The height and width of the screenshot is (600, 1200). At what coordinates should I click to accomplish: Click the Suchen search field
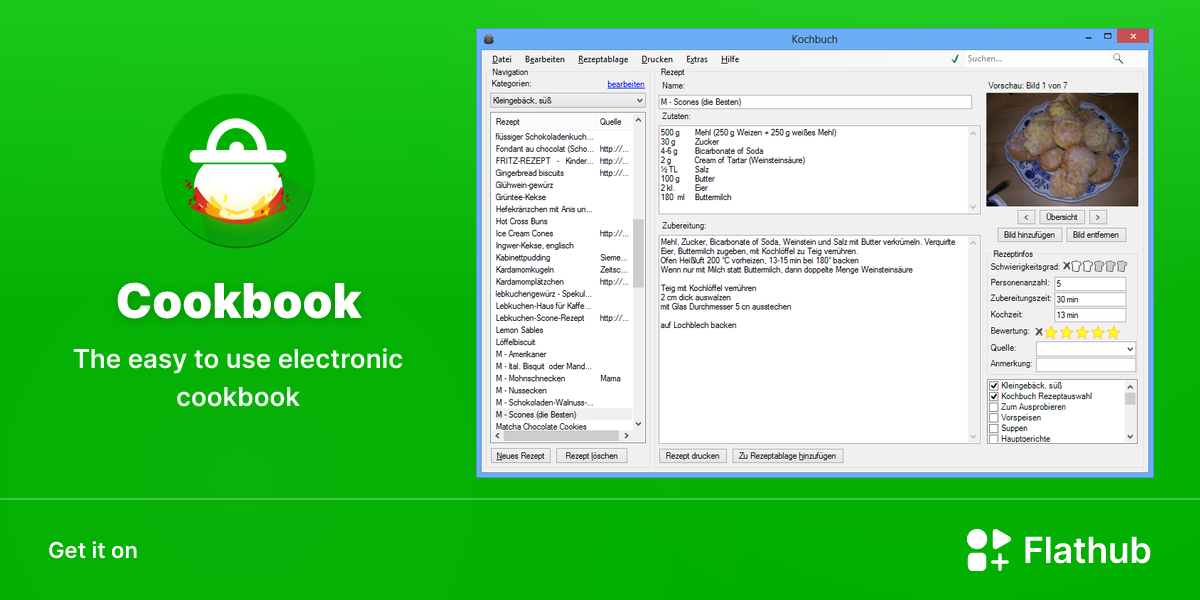pos(1035,59)
